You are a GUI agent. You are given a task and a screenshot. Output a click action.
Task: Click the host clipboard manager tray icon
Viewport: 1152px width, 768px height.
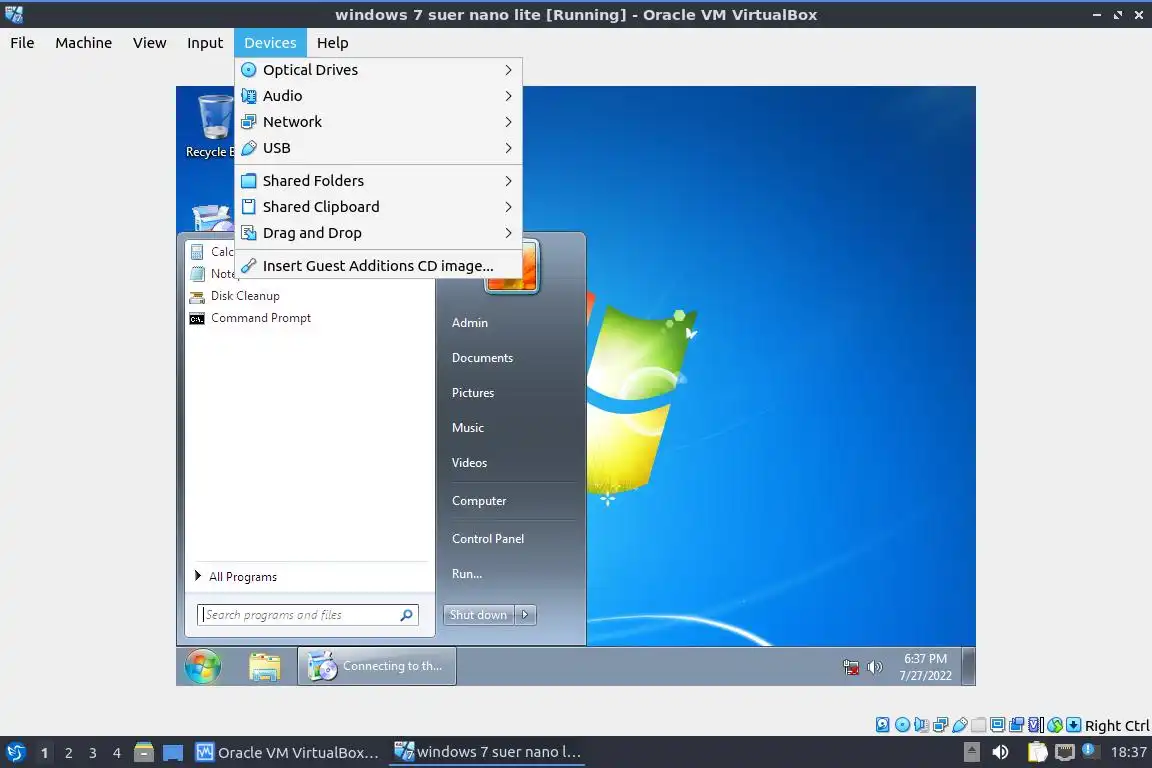pos(1037,752)
